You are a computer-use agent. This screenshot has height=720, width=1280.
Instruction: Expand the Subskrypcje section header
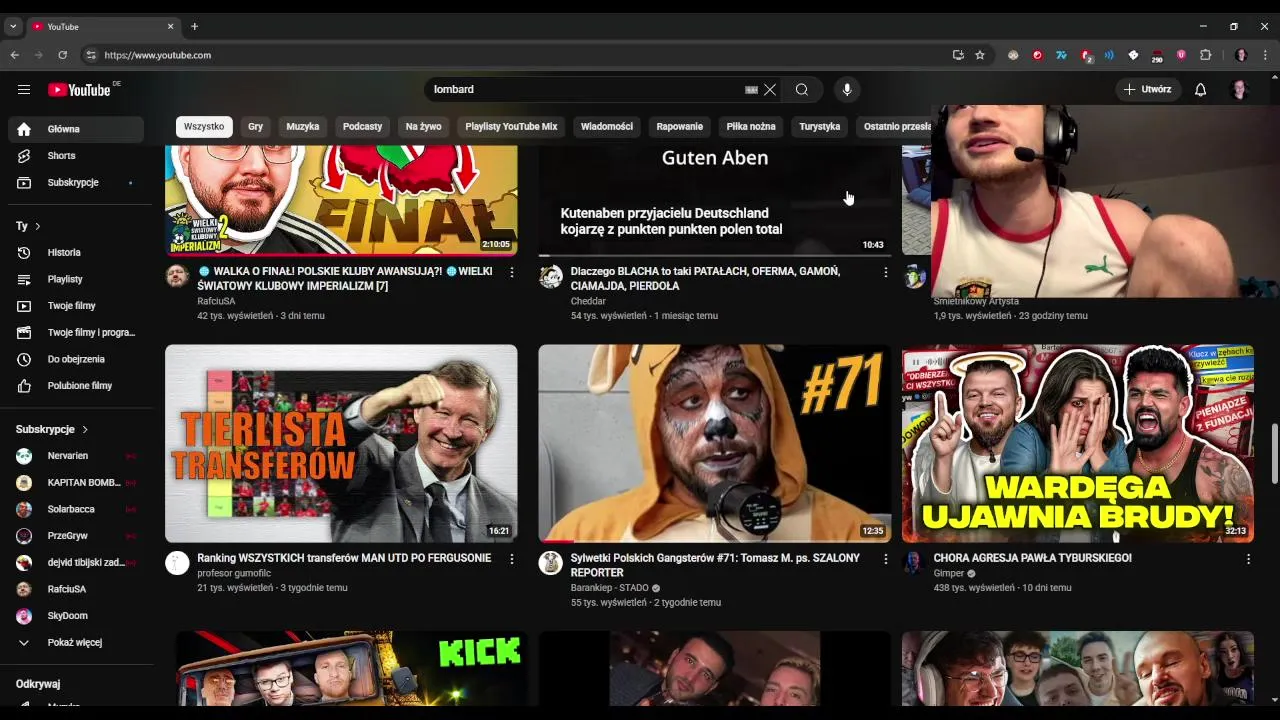(52, 429)
